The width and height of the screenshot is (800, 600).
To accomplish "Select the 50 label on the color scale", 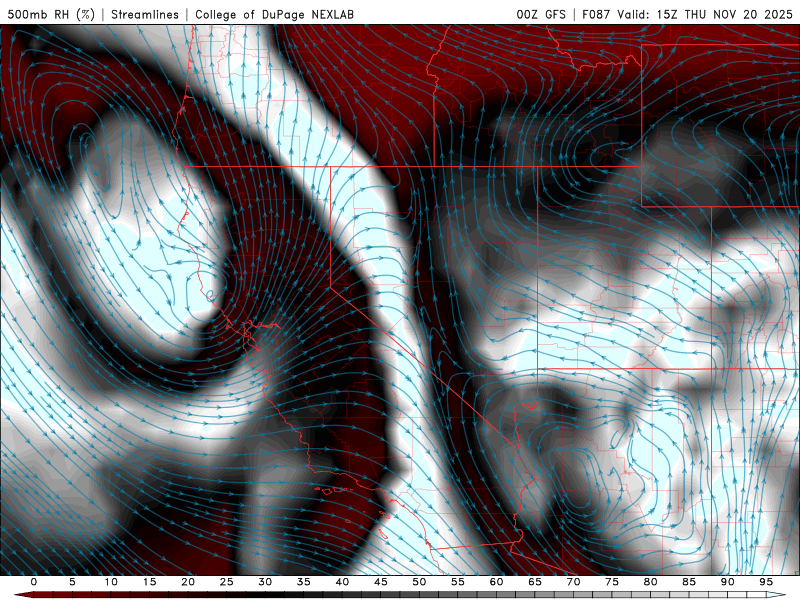I will tap(419, 582).
